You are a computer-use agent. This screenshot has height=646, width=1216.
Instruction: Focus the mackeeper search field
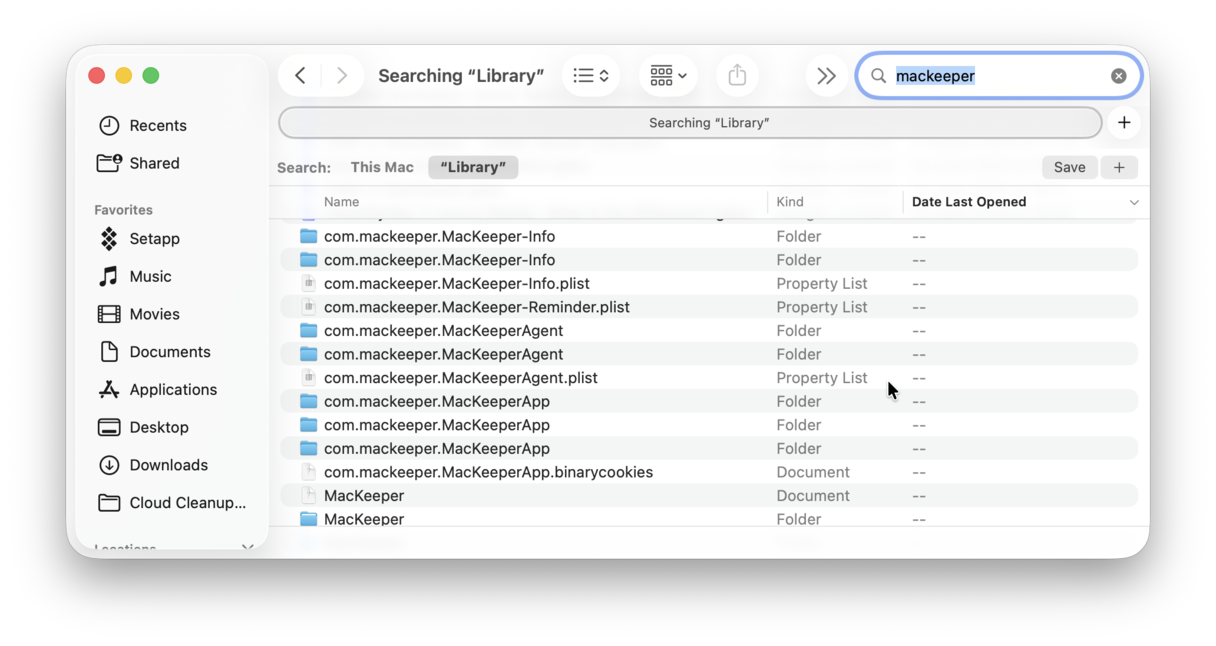pos(999,76)
